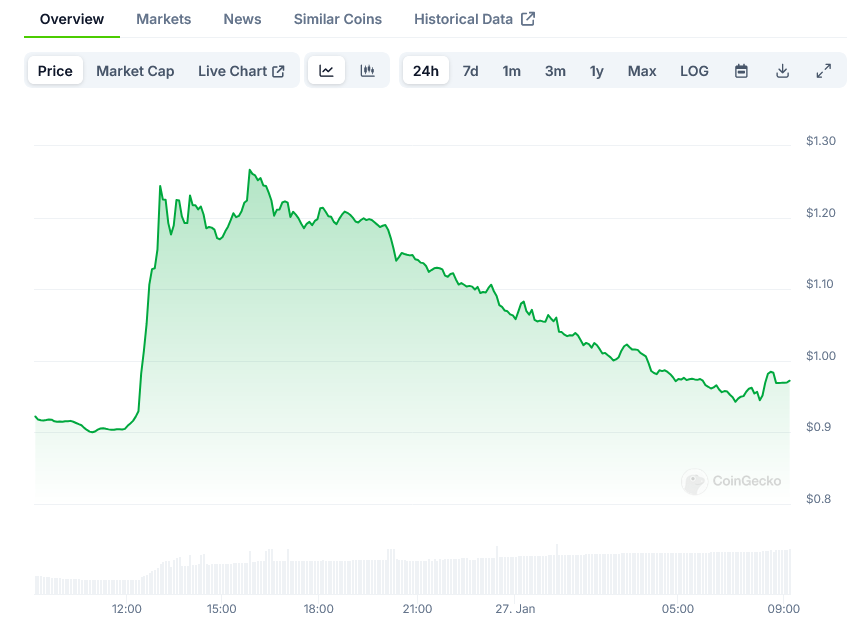Switch to line chart view icon
Viewport: 847px width, 631px height.
327,71
